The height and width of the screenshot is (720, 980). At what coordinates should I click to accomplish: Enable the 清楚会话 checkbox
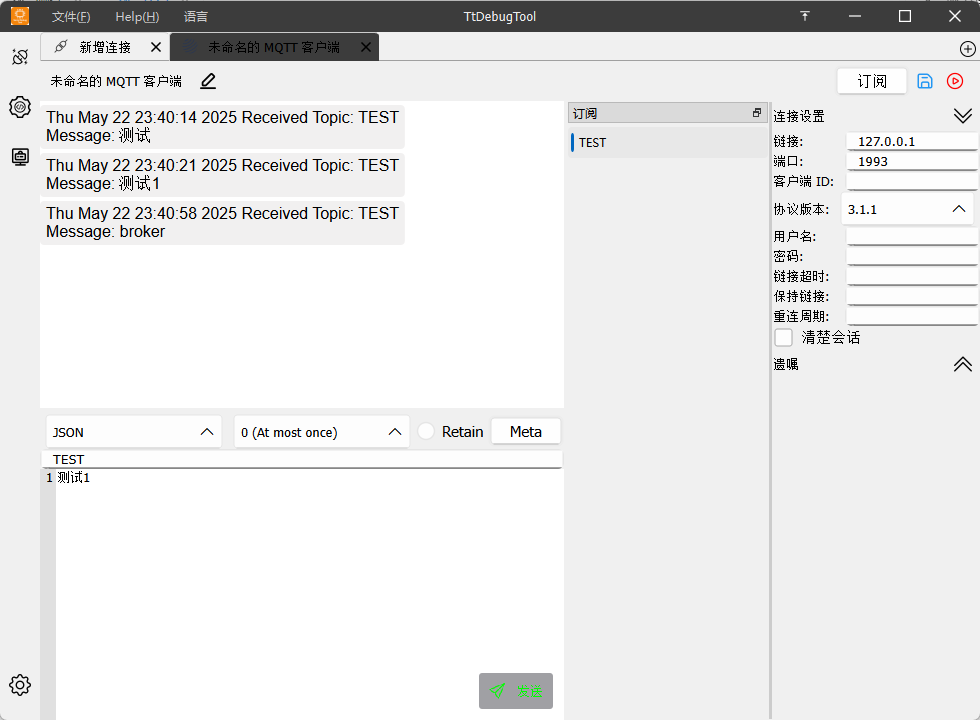point(784,338)
